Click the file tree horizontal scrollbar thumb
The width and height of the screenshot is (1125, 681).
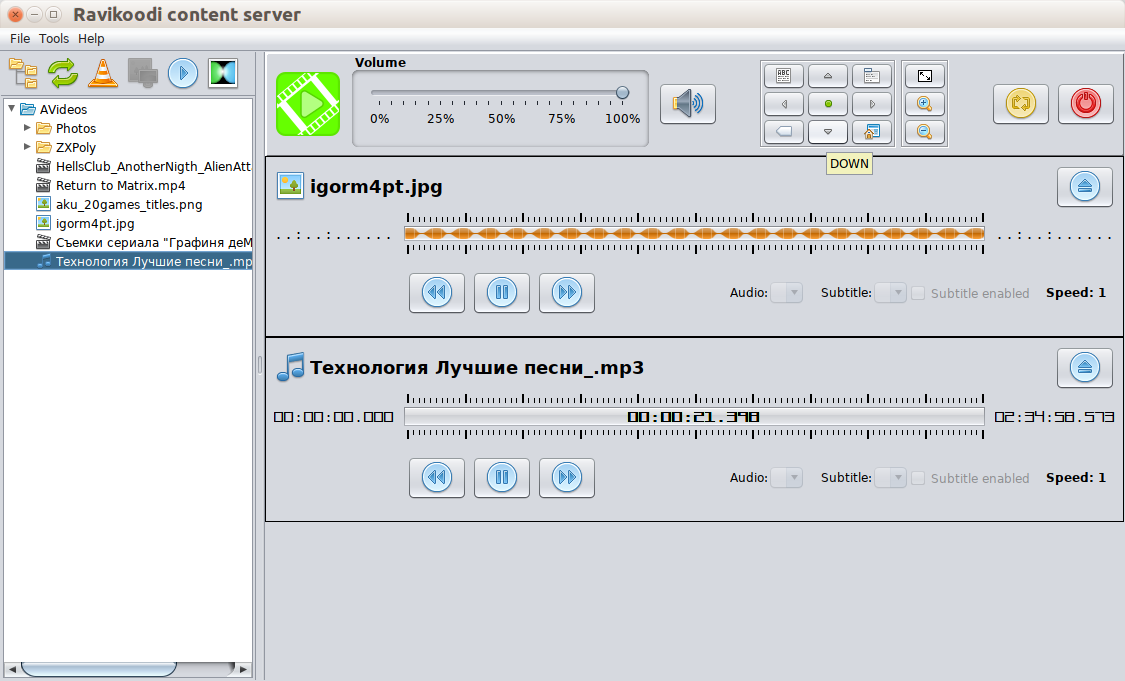(98, 669)
